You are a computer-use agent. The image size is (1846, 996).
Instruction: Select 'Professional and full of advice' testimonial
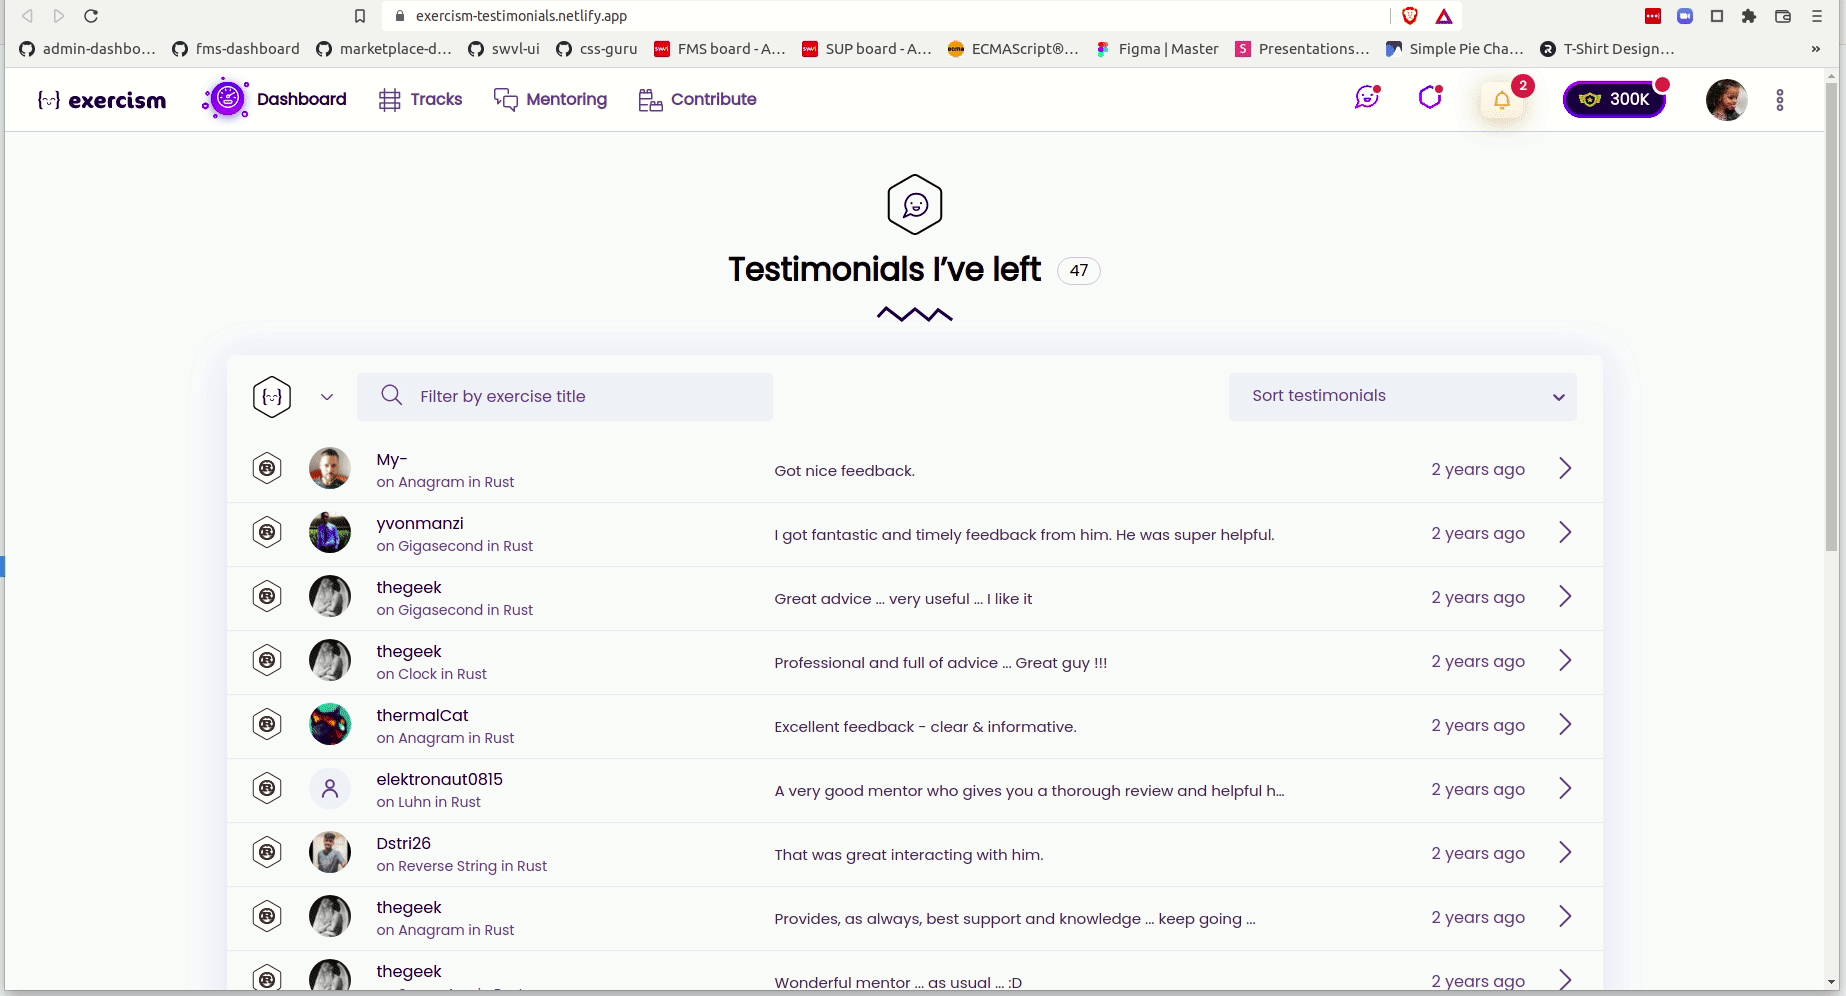[940, 663]
